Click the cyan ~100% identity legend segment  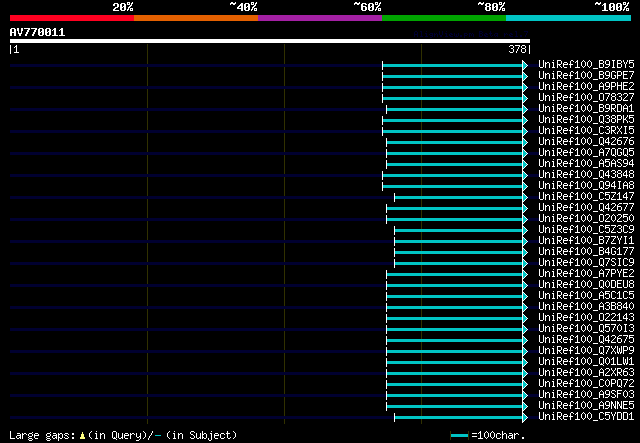click(569, 18)
